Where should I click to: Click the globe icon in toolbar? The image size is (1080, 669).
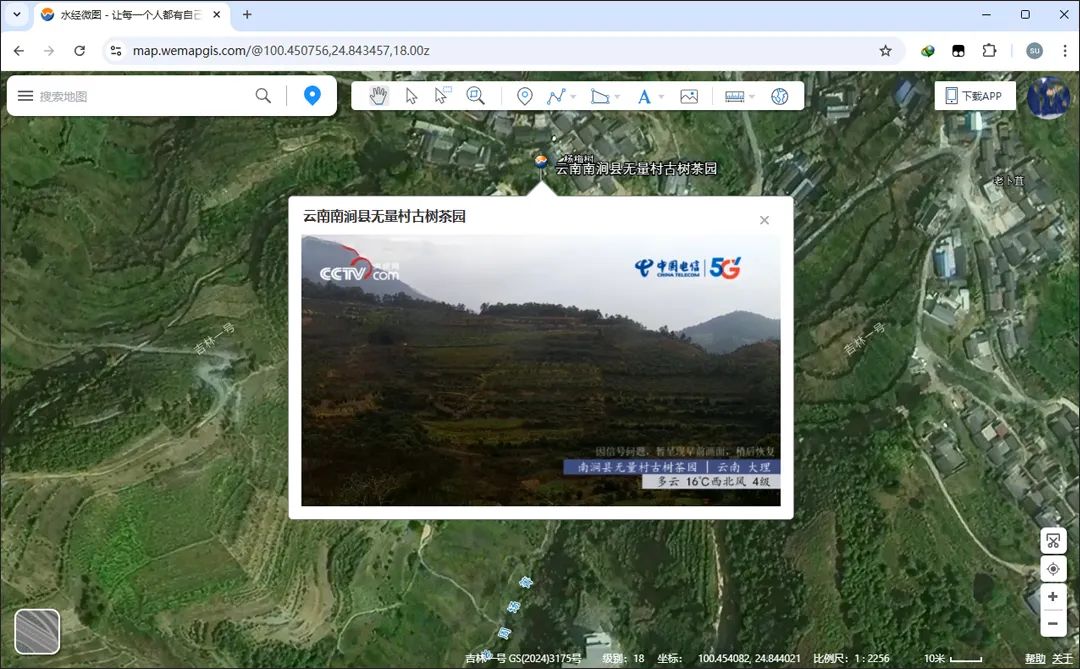coord(780,96)
